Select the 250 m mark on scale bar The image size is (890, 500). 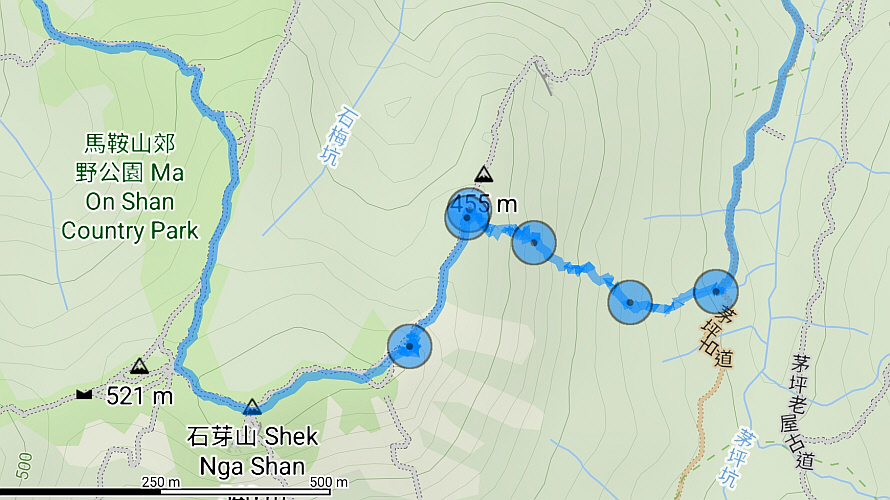pyautogui.click(x=161, y=482)
